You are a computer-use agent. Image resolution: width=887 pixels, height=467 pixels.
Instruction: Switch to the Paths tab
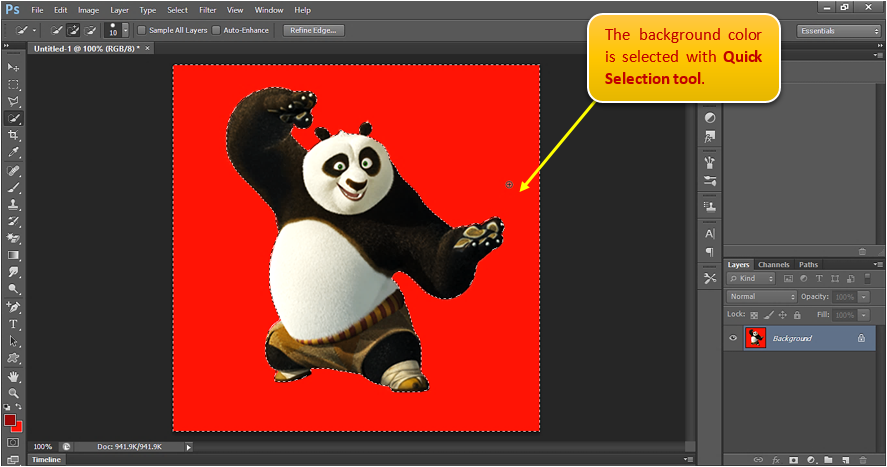tap(808, 265)
